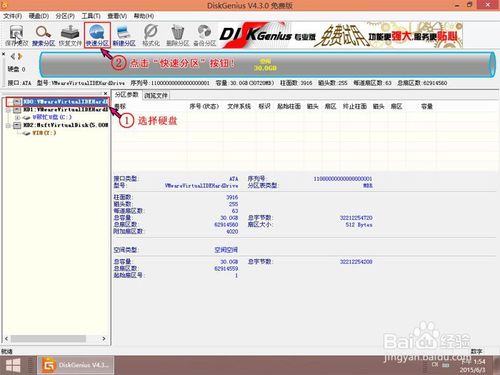Screen dimensions: 500x375
Task: Open the 硬盘(D) menu
Action: tap(39, 16)
